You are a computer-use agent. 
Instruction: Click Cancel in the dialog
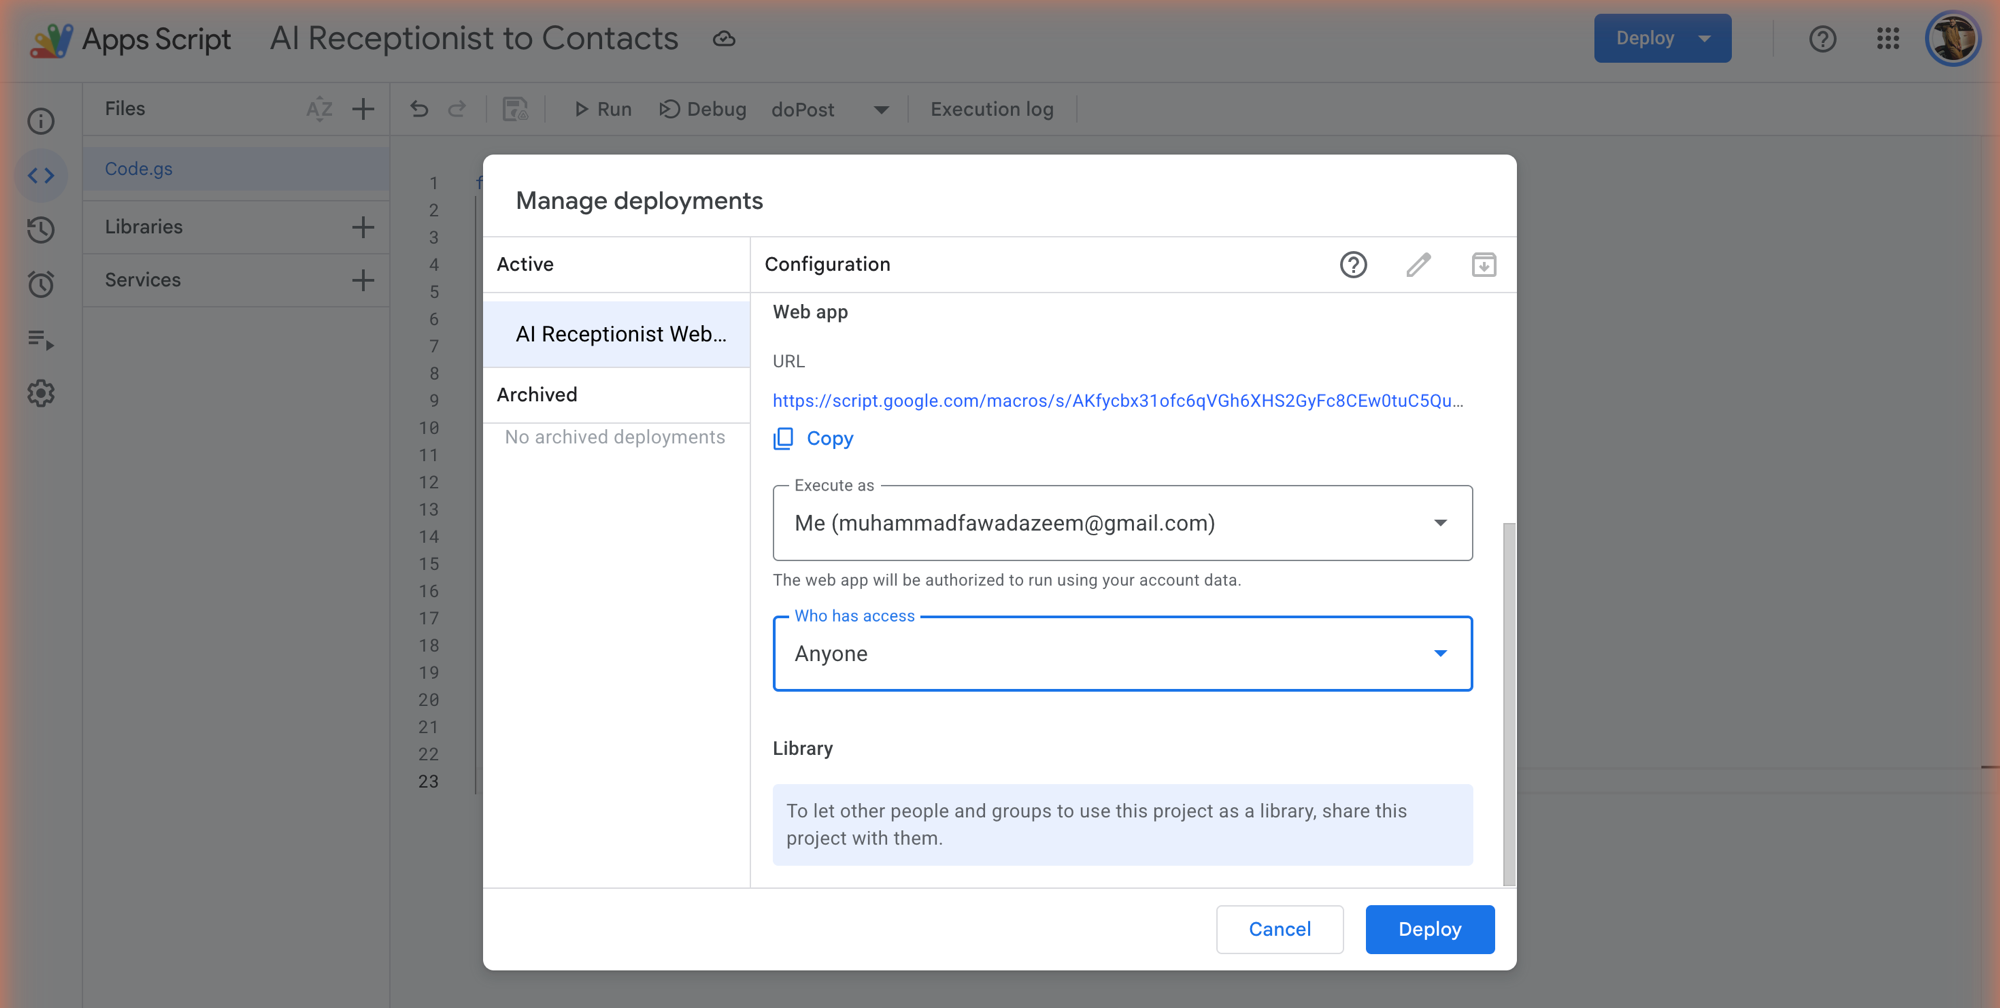click(x=1280, y=929)
